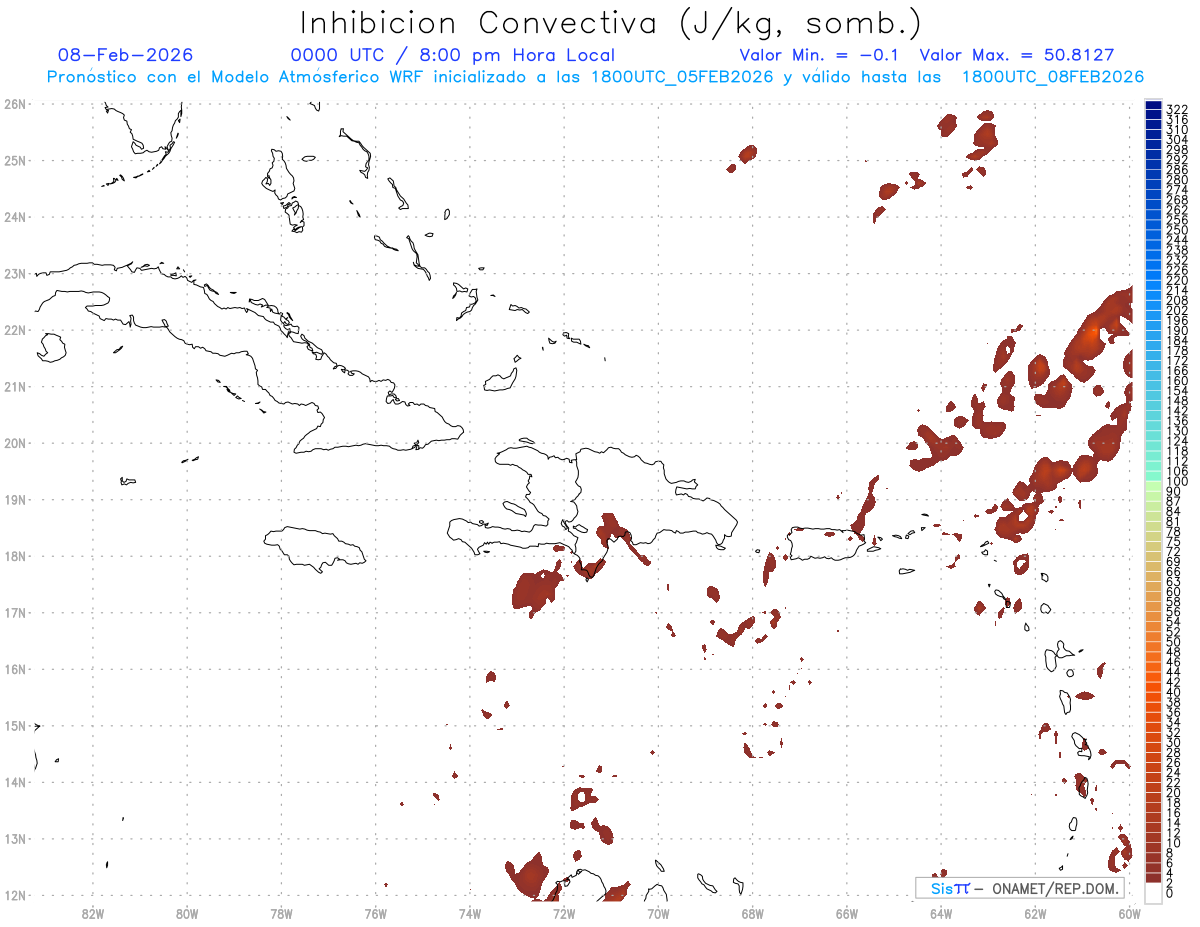Image resolution: width=1200 pixels, height=927 pixels.
Task: Click the latitude label "23N"
Action: tap(15, 273)
